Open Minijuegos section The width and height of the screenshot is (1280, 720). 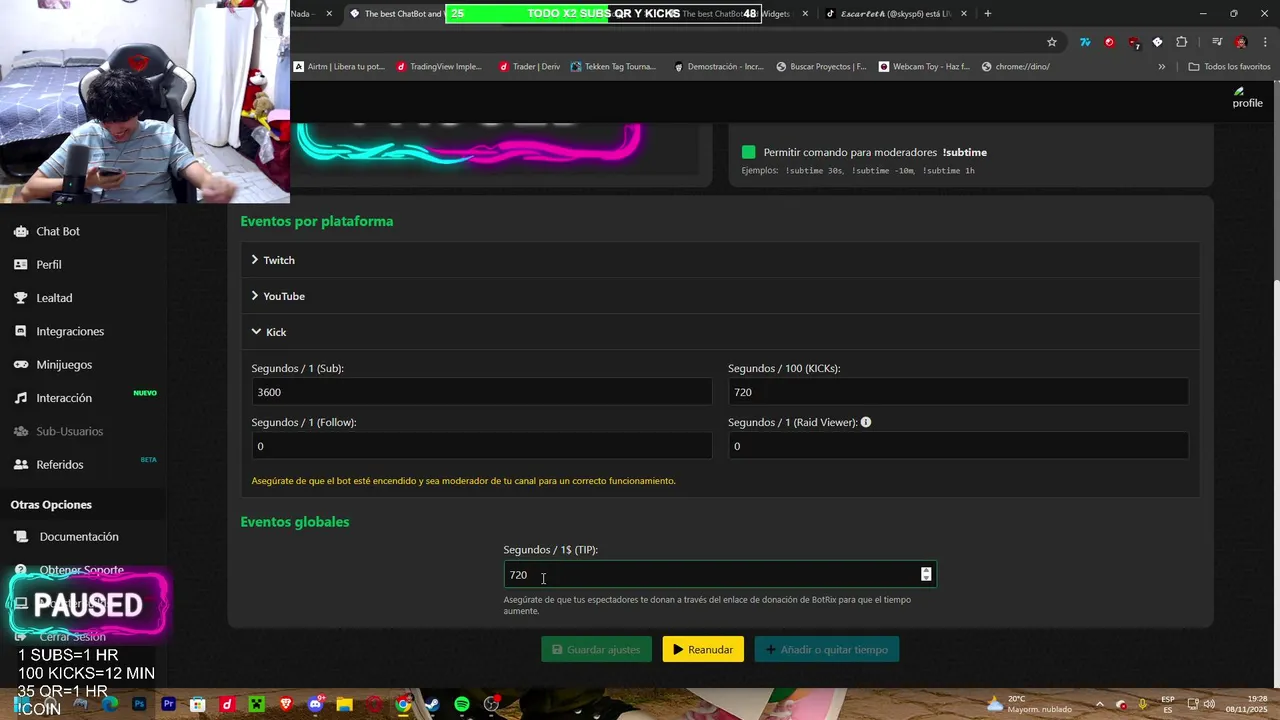pyautogui.click(x=64, y=365)
